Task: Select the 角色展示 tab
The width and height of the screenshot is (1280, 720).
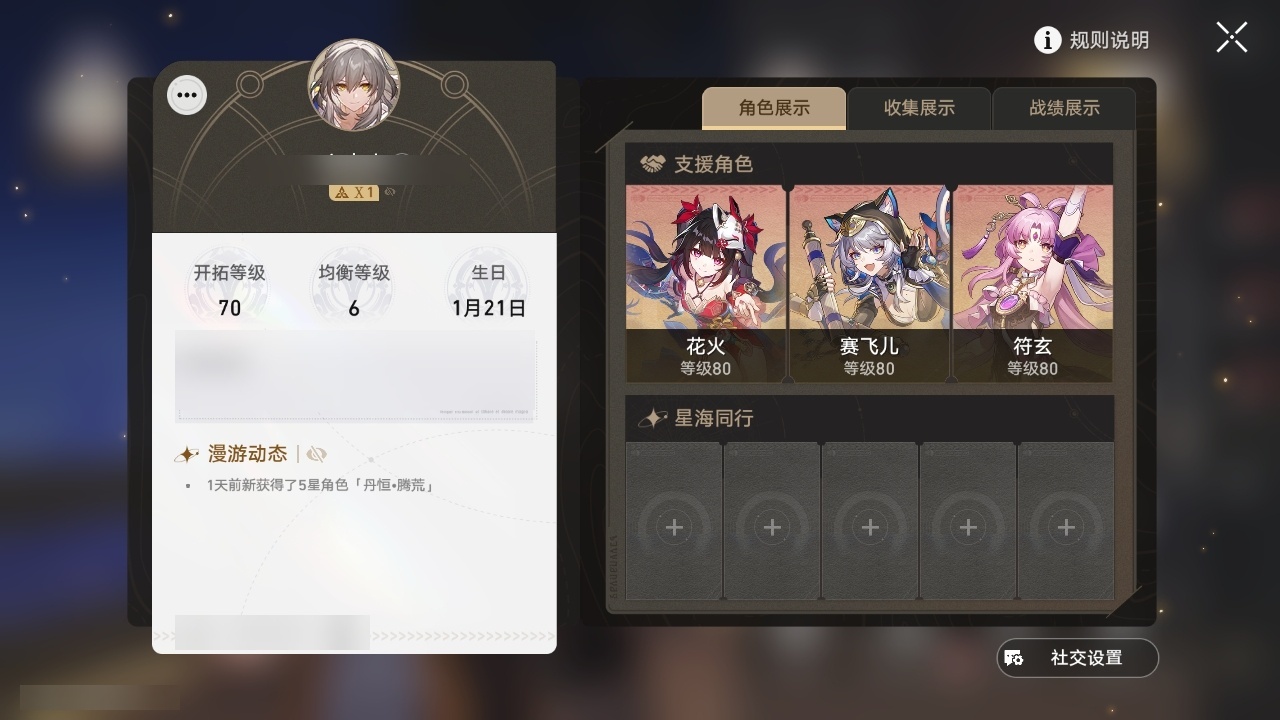Action: click(x=774, y=108)
